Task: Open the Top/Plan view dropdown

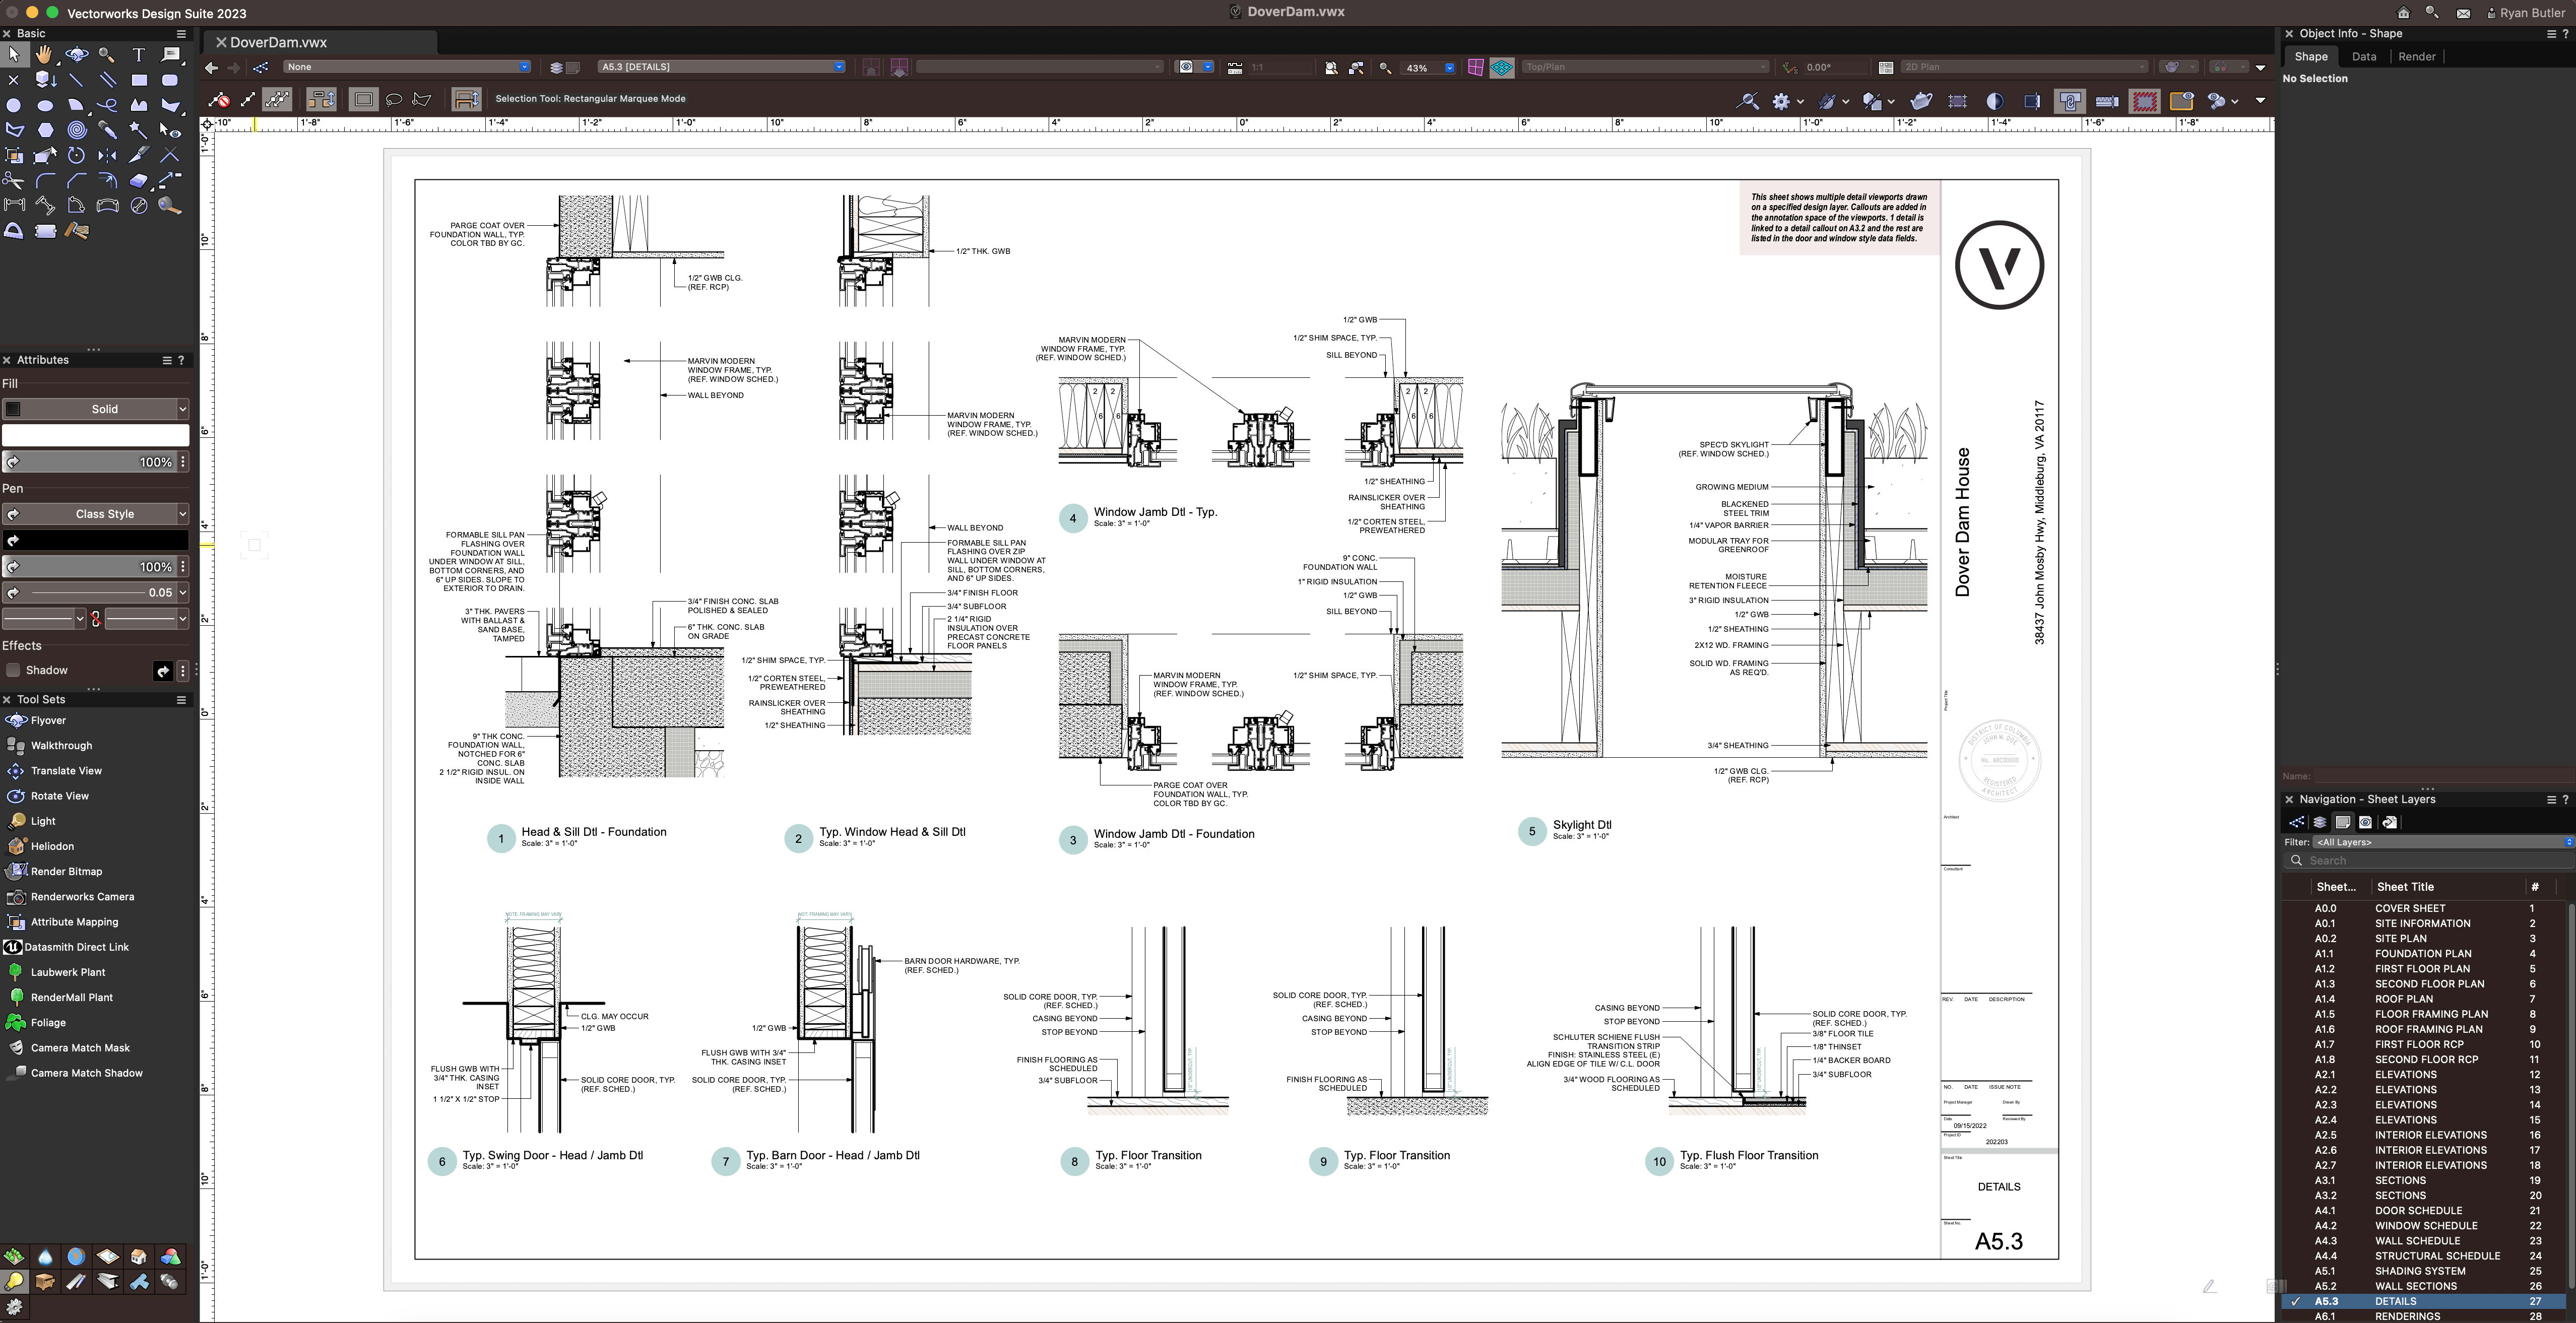Action: coord(1645,67)
